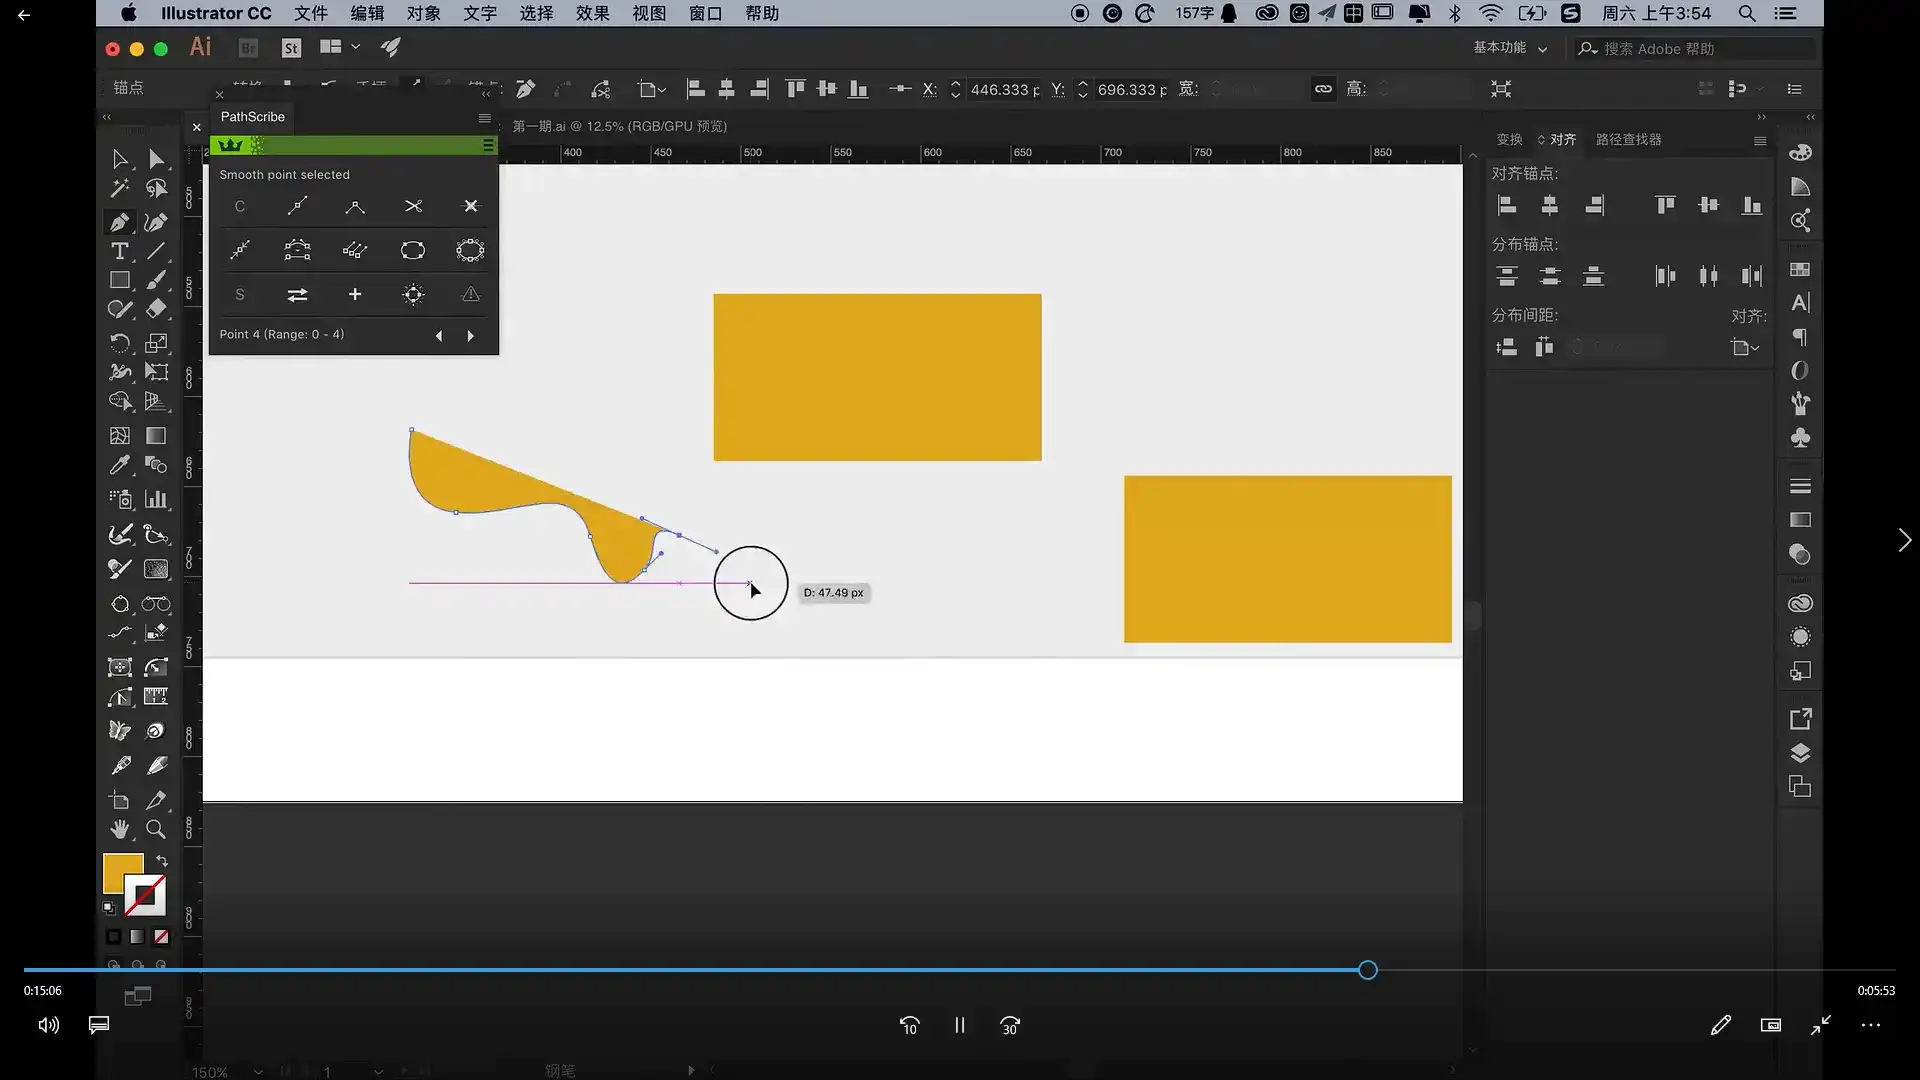Select the Eyedropper tool

(119, 465)
